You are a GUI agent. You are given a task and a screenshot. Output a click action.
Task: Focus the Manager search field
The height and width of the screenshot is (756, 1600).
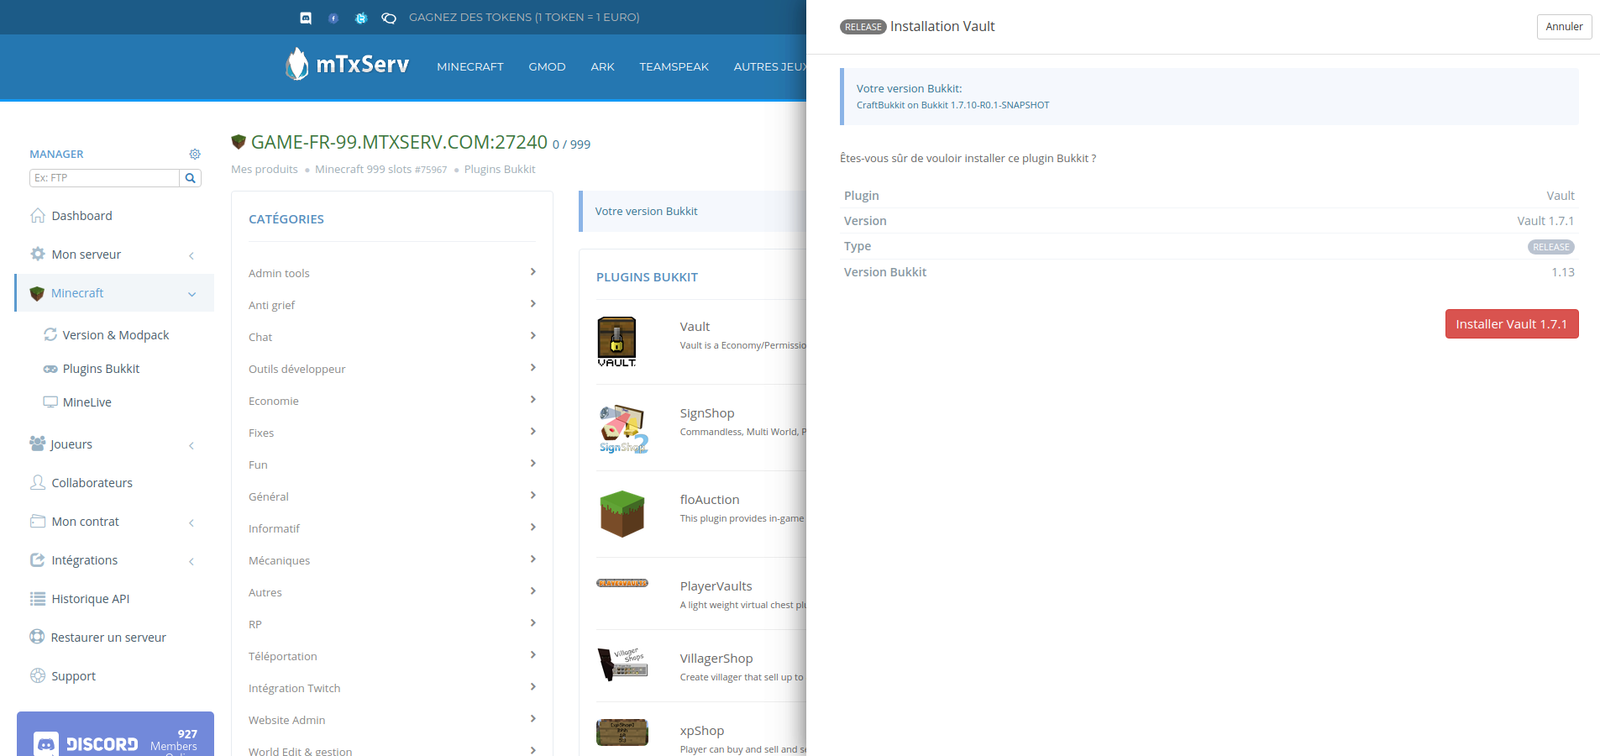pyautogui.click(x=104, y=178)
